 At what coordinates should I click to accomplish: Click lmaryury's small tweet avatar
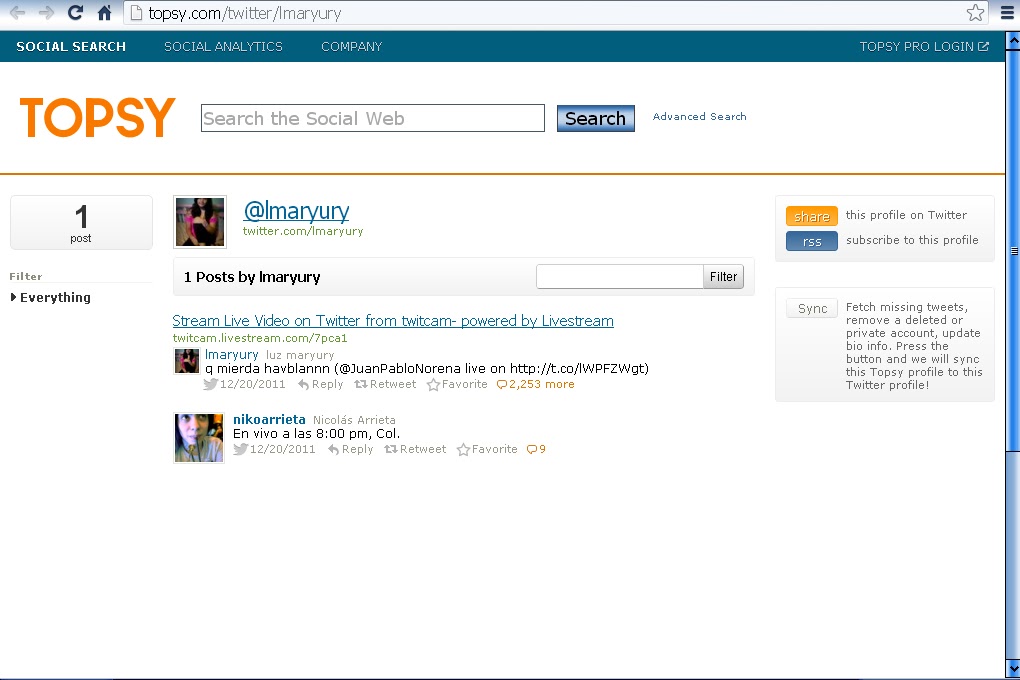[x=187, y=361]
